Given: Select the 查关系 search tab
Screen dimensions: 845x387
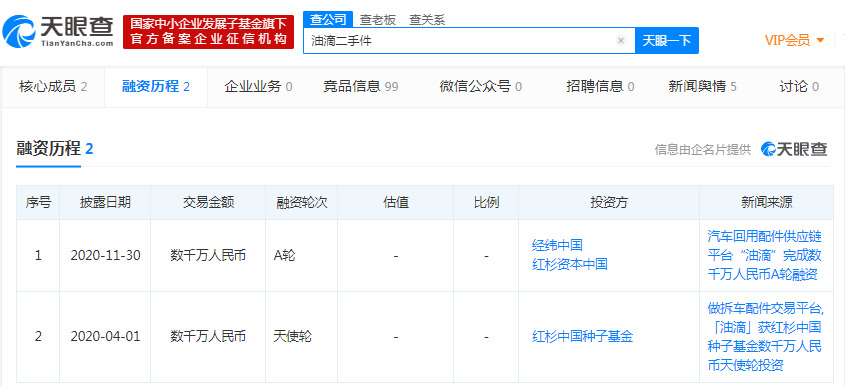Looking at the screenshot, I should (x=427, y=20).
